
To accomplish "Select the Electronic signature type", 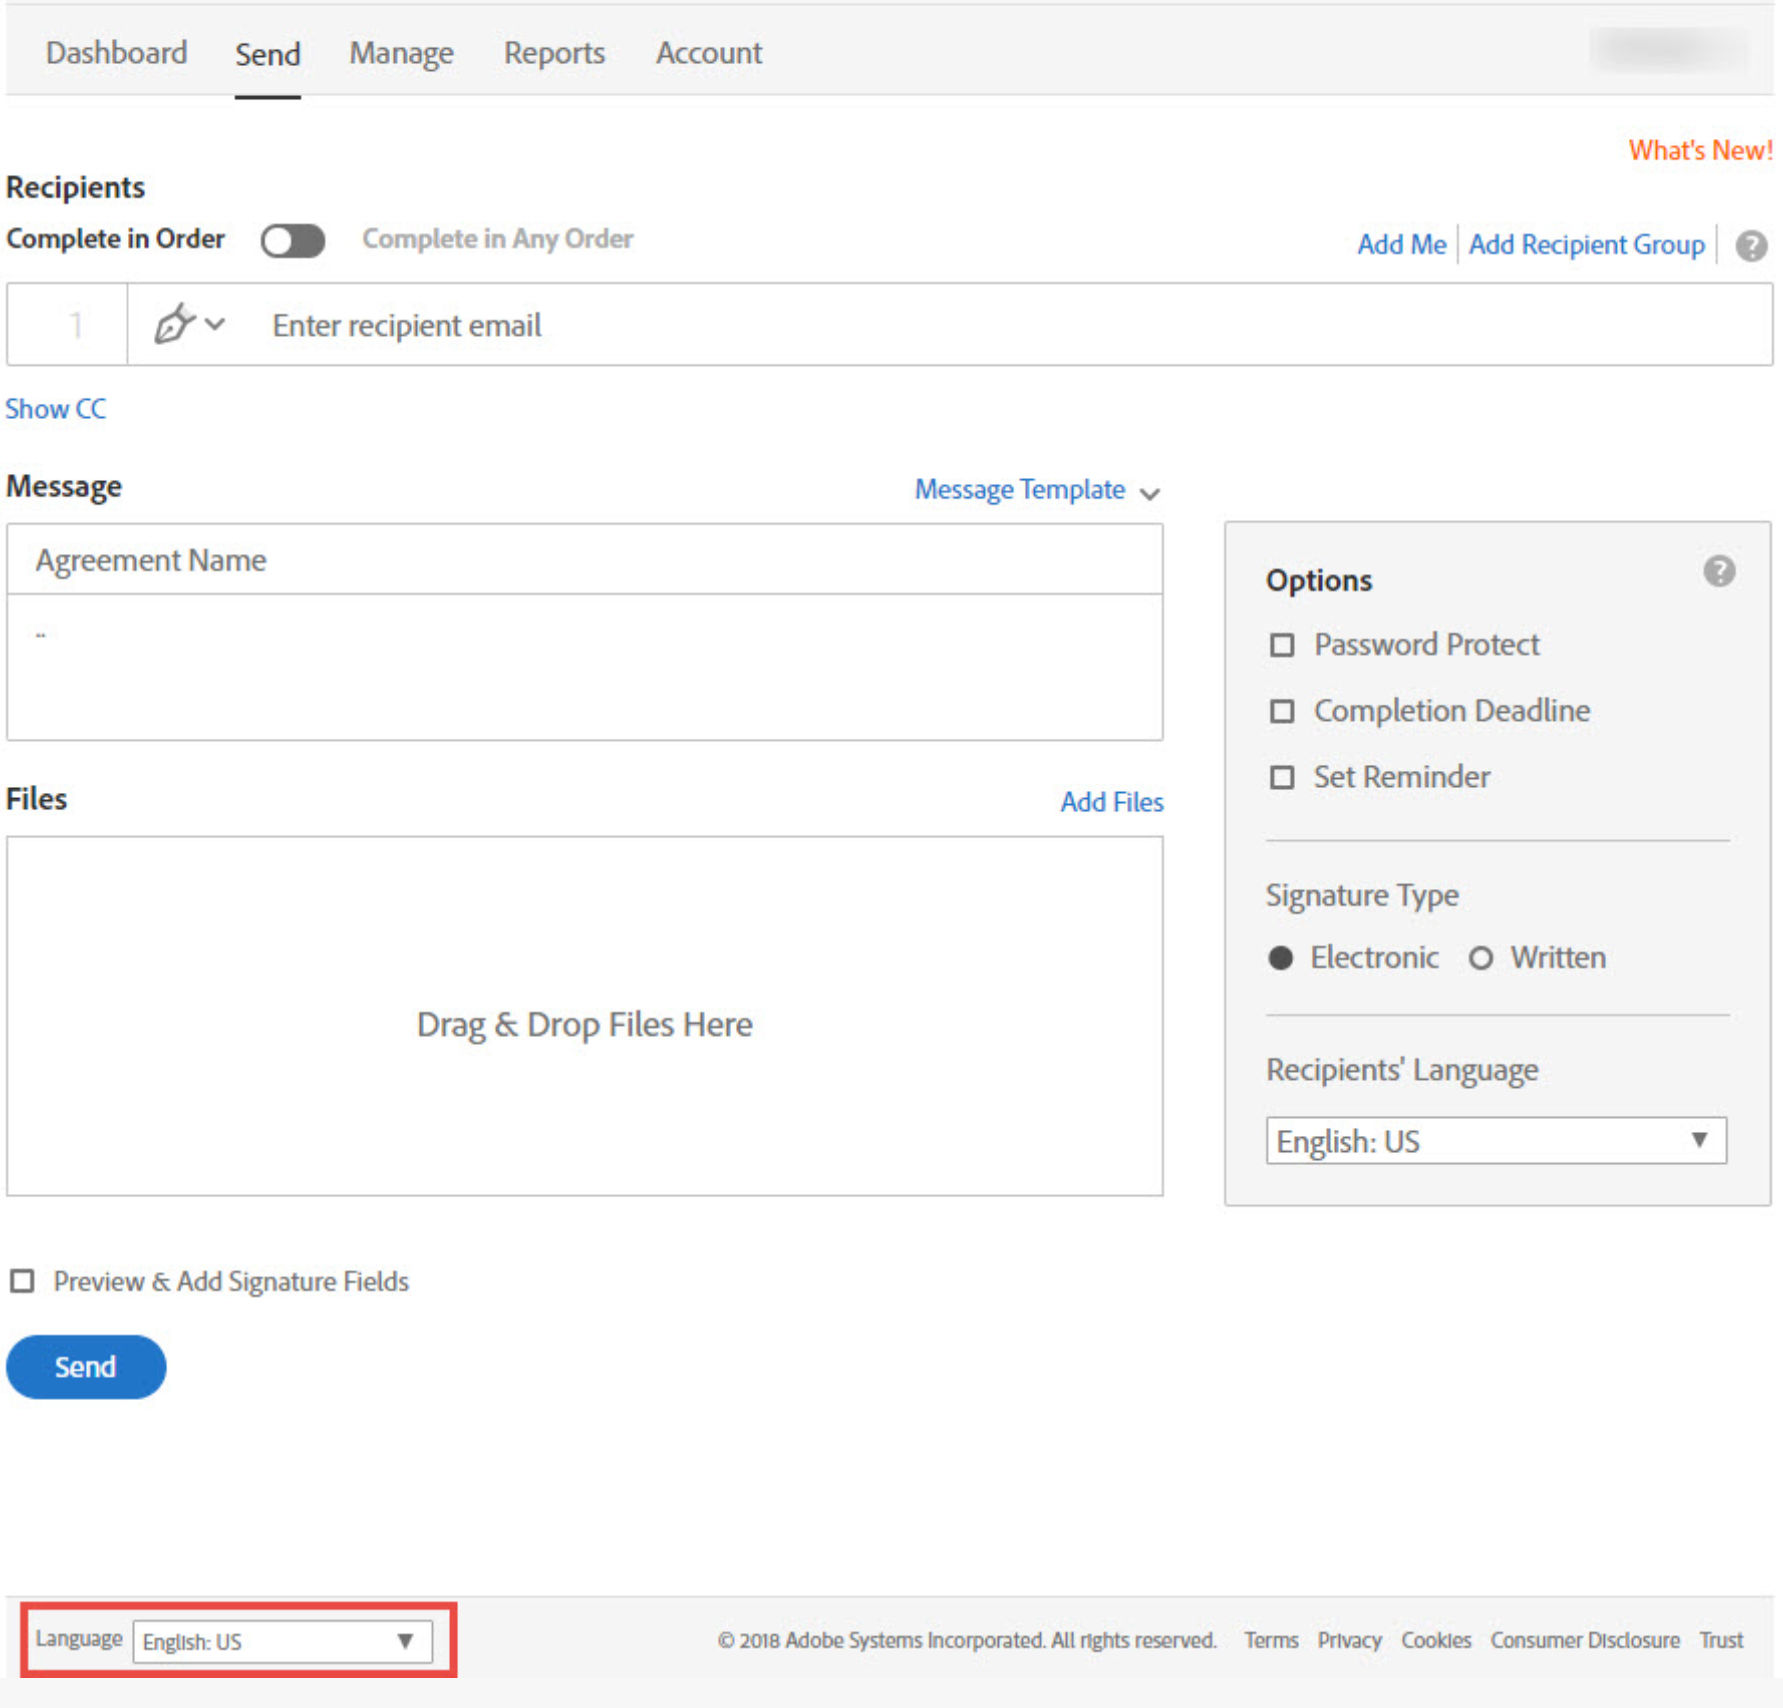I will point(1280,958).
